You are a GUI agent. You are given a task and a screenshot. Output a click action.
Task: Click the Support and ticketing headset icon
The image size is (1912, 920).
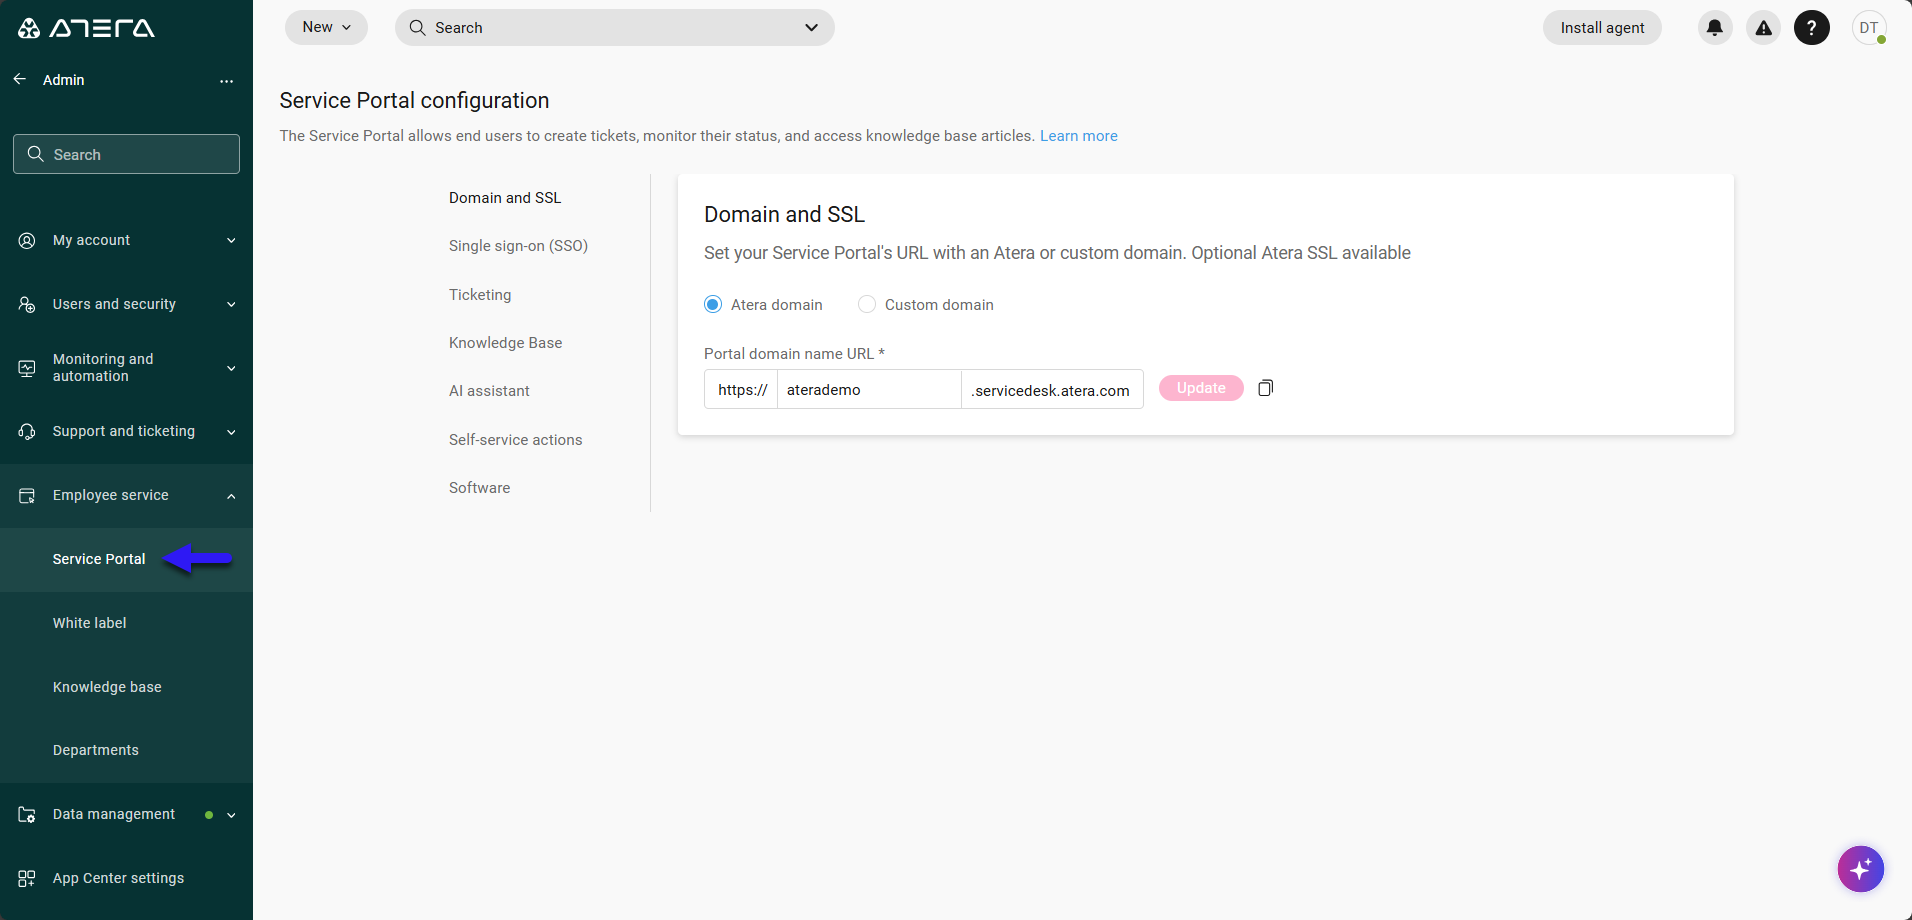pyautogui.click(x=27, y=431)
